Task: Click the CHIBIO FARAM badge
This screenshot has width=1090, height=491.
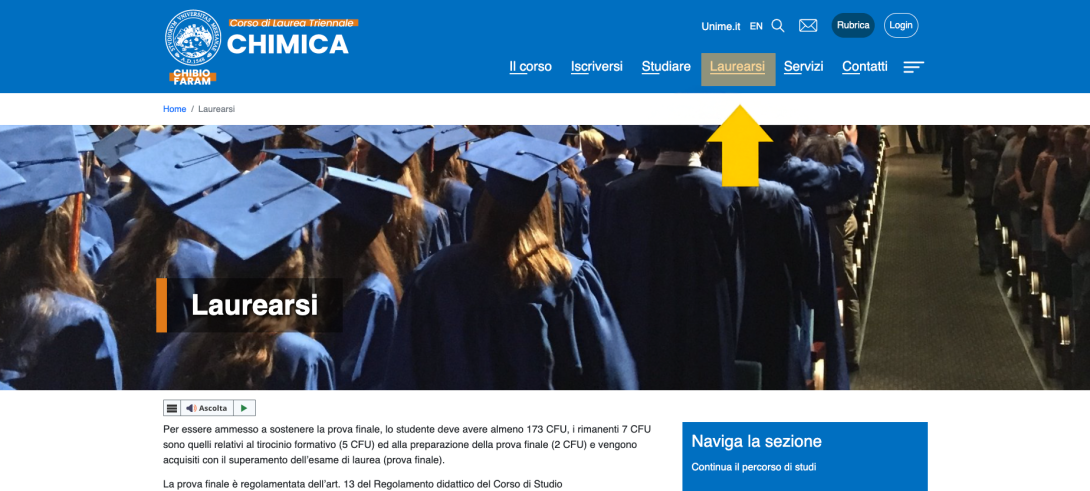Action: tap(193, 77)
